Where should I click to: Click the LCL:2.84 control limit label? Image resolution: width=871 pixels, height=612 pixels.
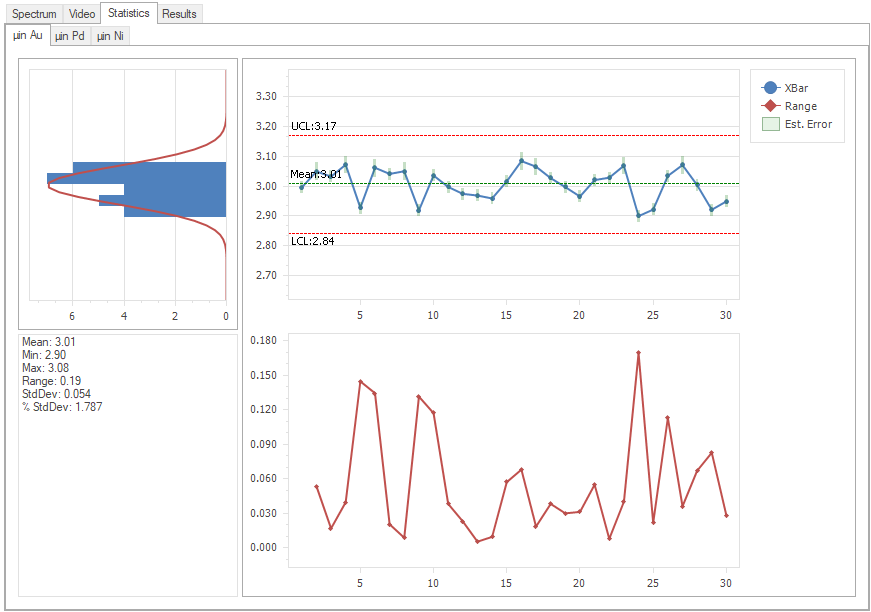pos(313,242)
